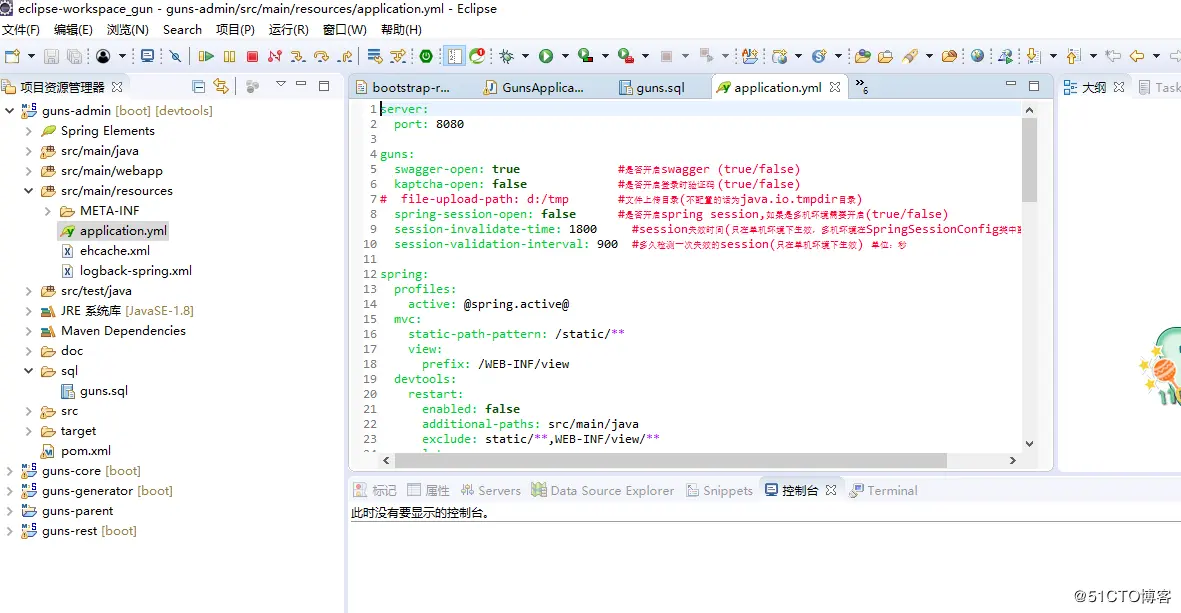Select logback-spring.xml in the tree

pos(136,270)
